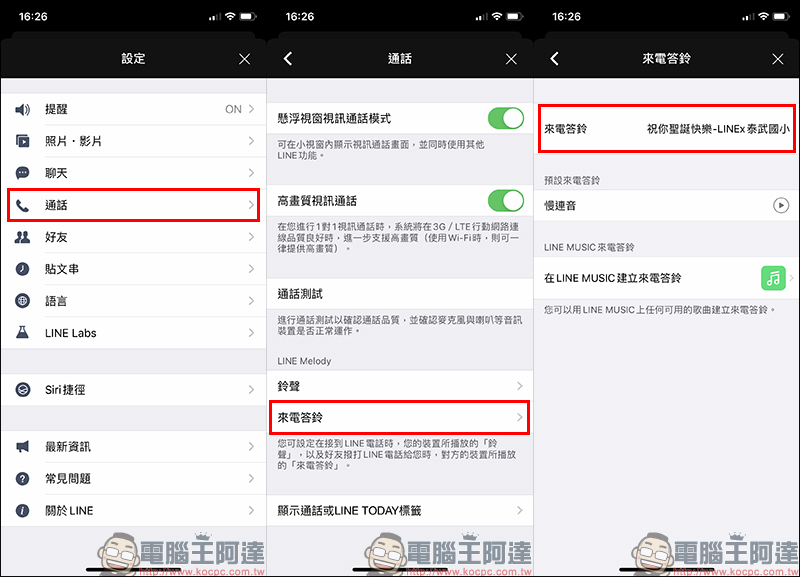Play the 慢連音 default ringback preview
Image resolution: width=800 pixels, height=577 pixels.
coord(781,206)
